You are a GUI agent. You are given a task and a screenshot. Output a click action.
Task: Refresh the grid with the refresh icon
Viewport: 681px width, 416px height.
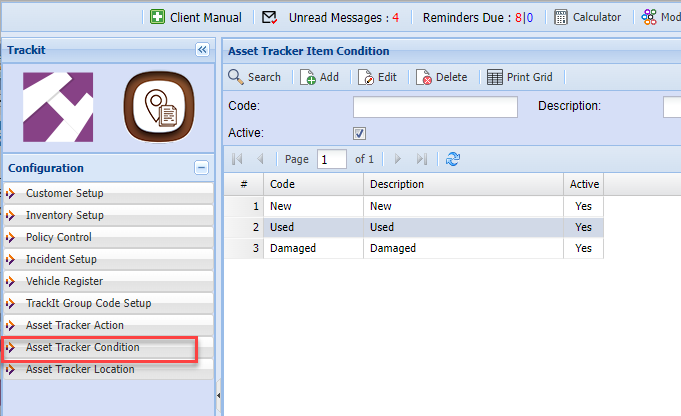453,159
